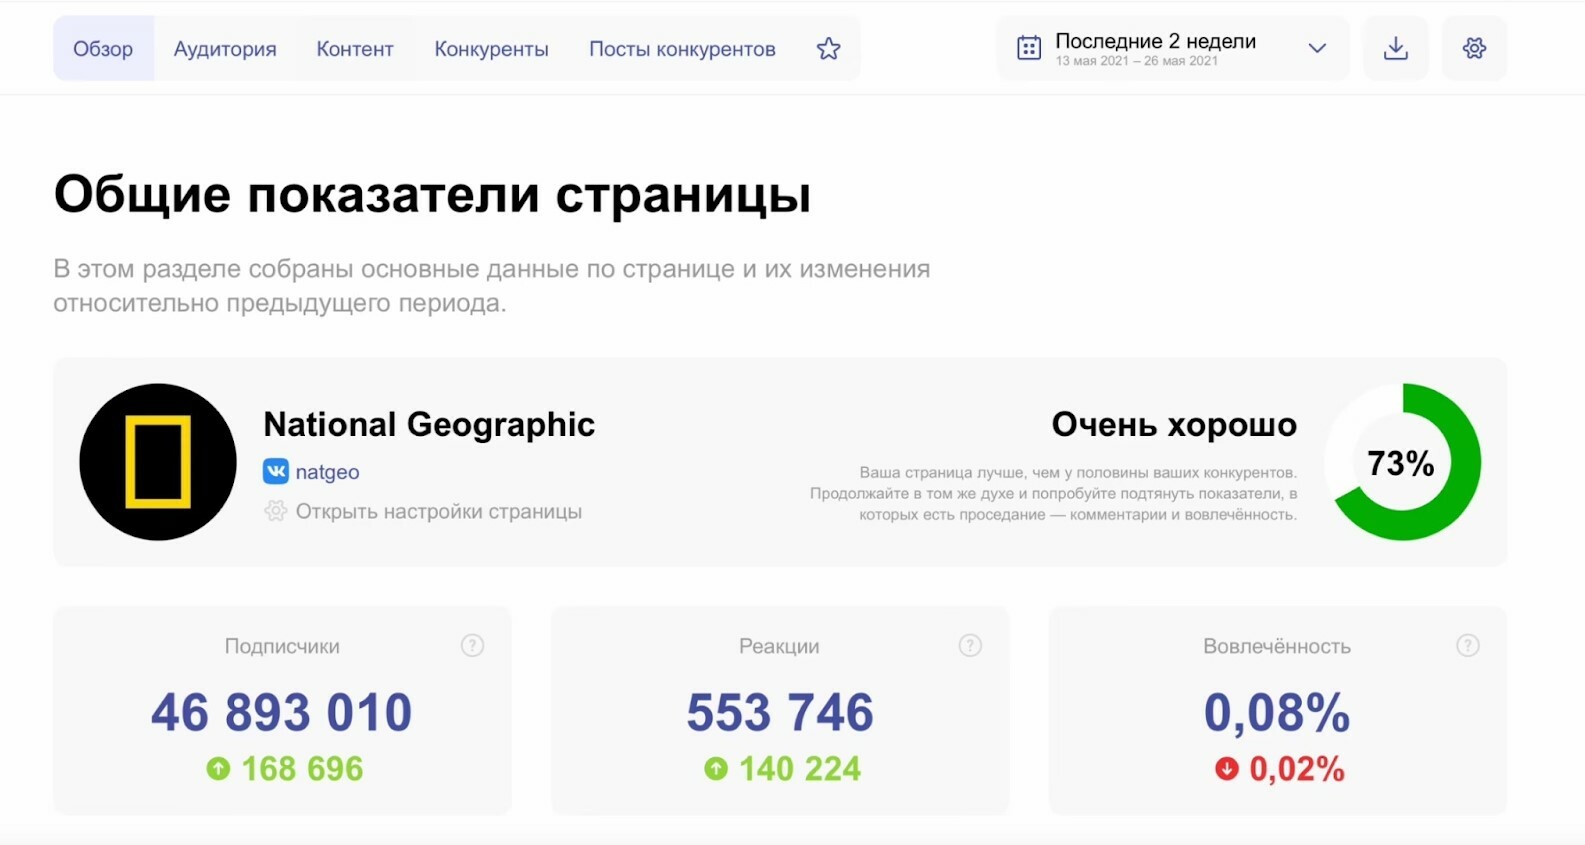This screenshot has width=1585, height=845.
Task: Click the National Geographic page title
Action: [x=429, y=424]
